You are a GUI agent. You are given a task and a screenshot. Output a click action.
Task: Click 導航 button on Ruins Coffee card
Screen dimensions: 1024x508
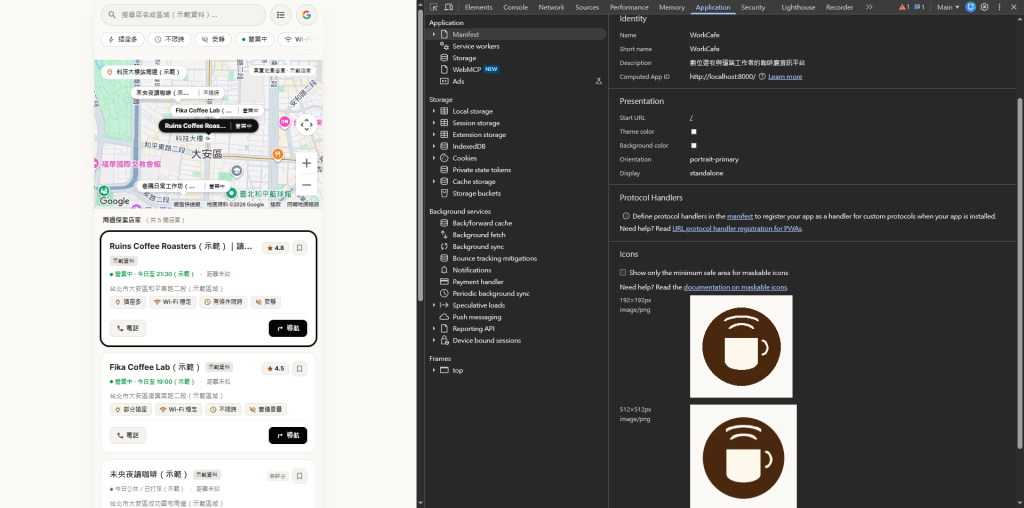tap(288, 328)
